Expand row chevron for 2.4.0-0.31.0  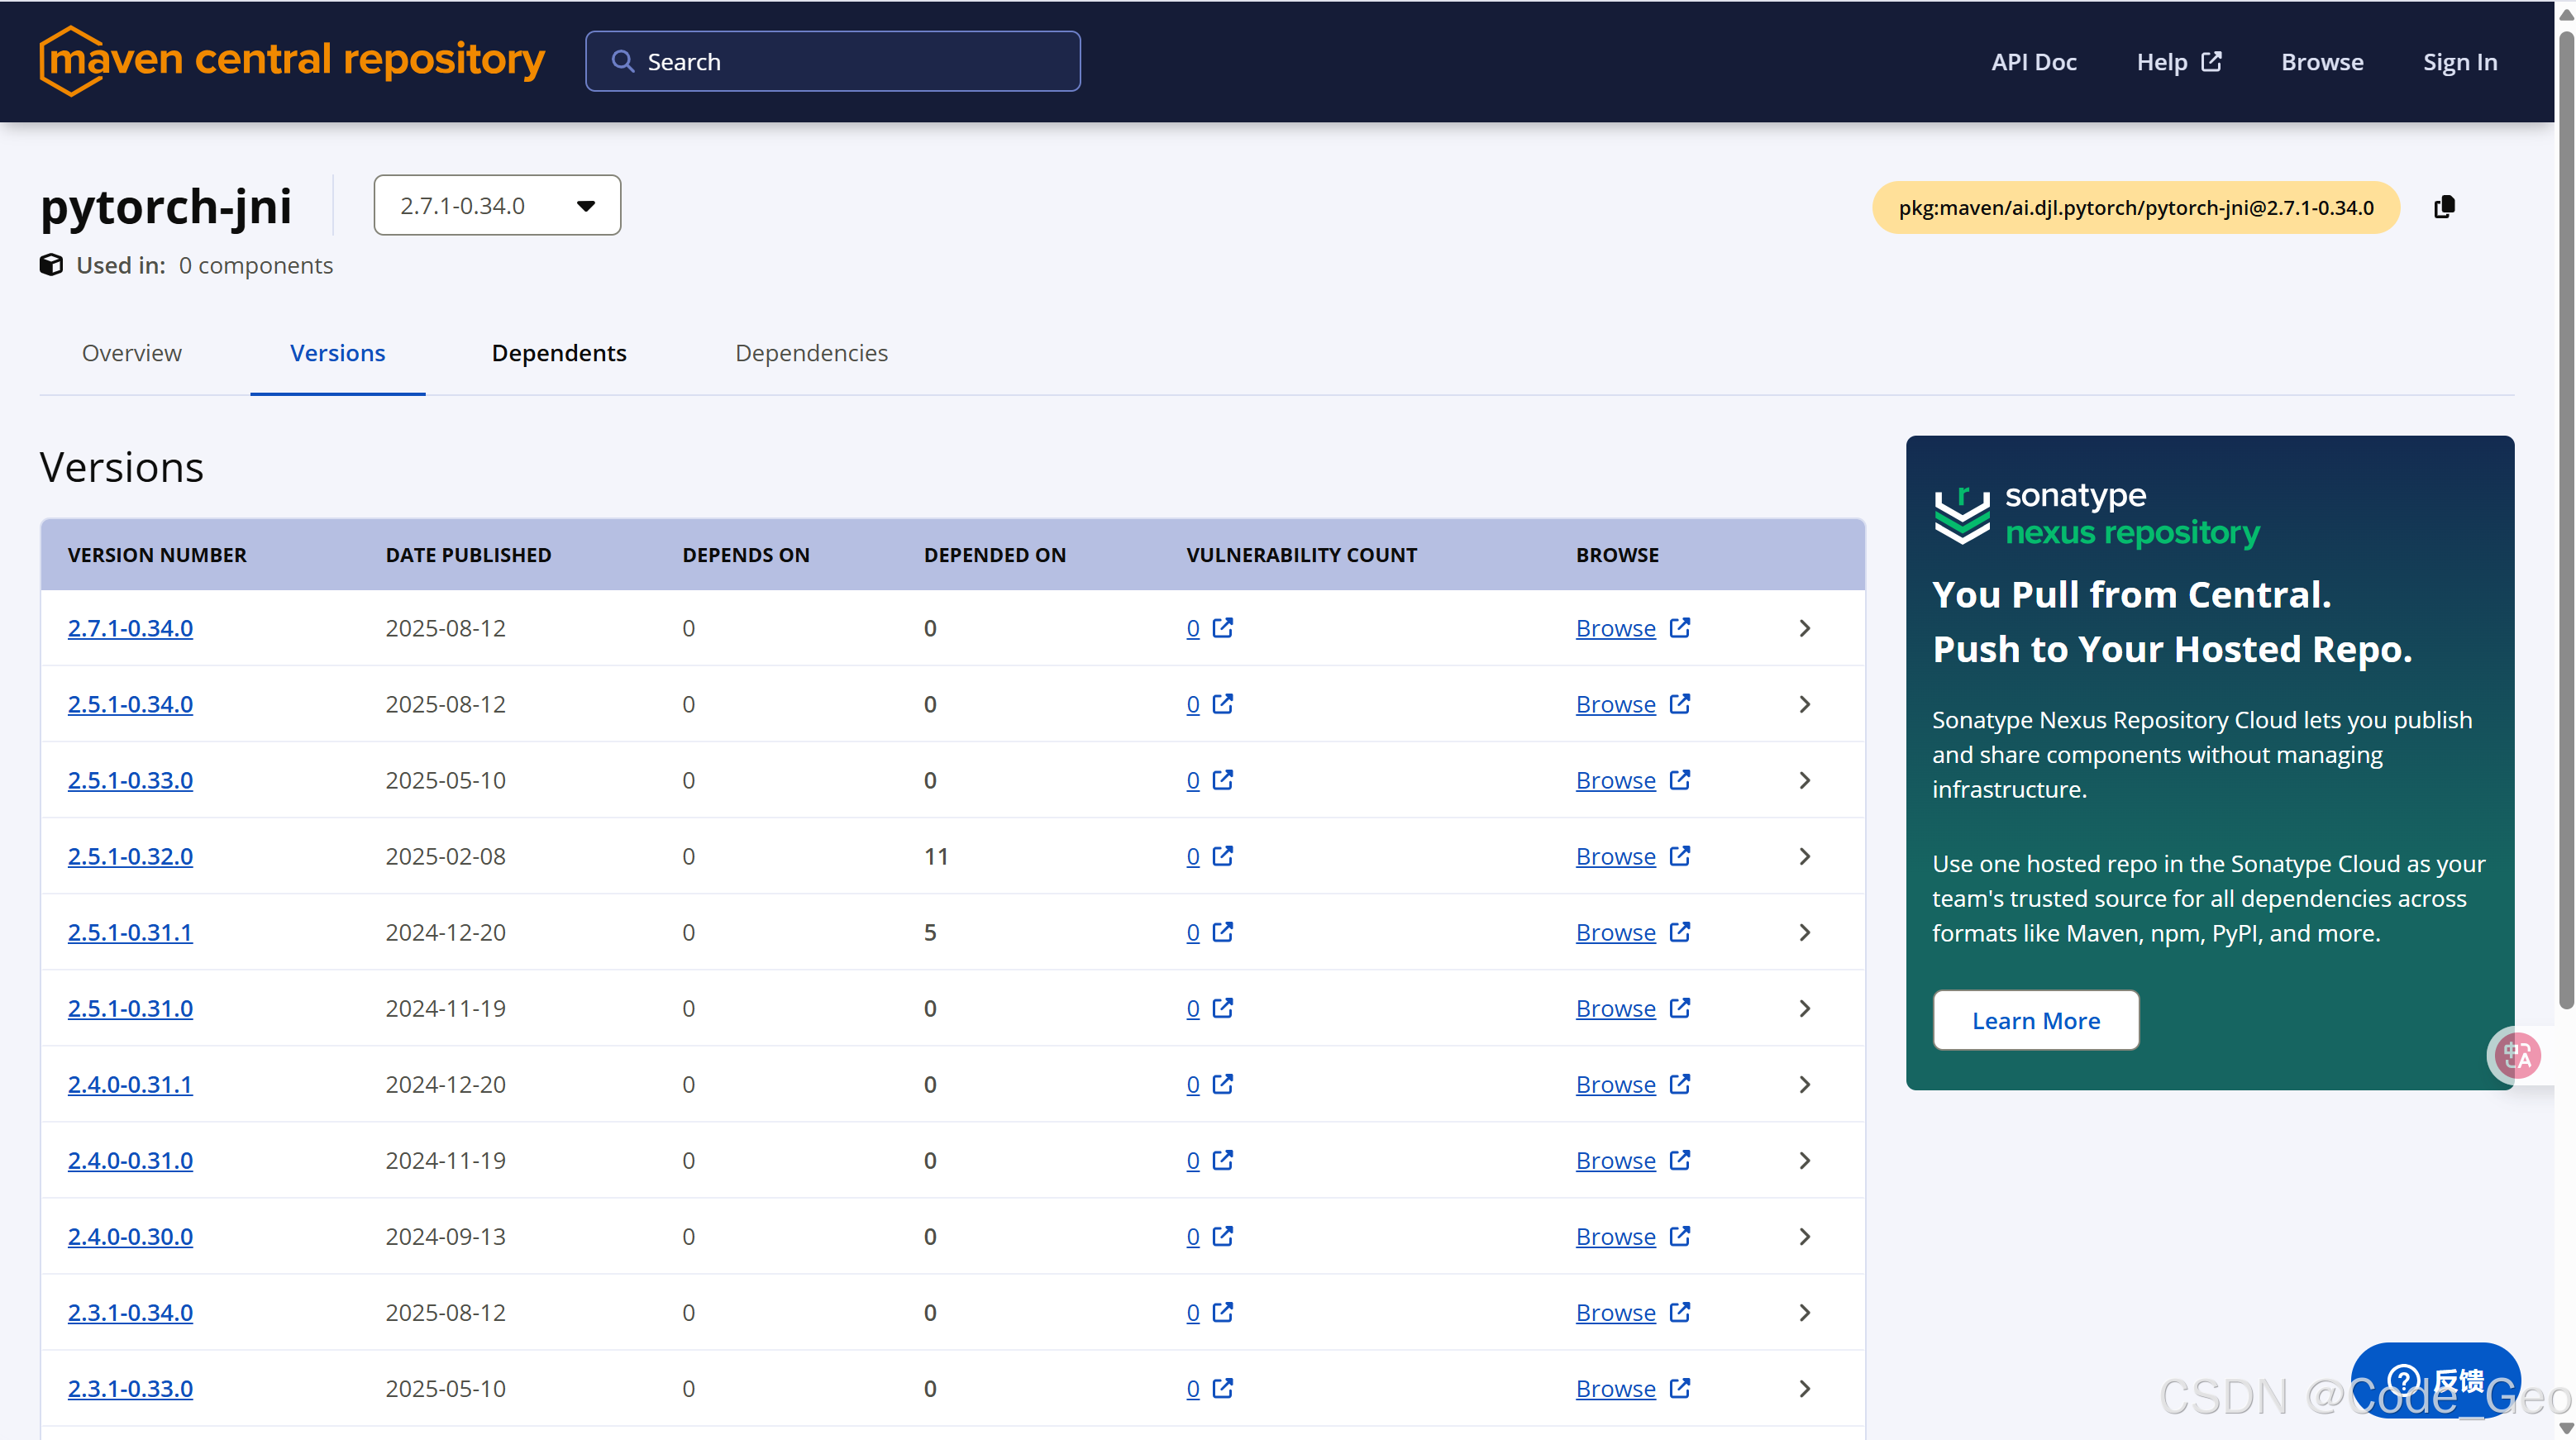point(1805,1160)
